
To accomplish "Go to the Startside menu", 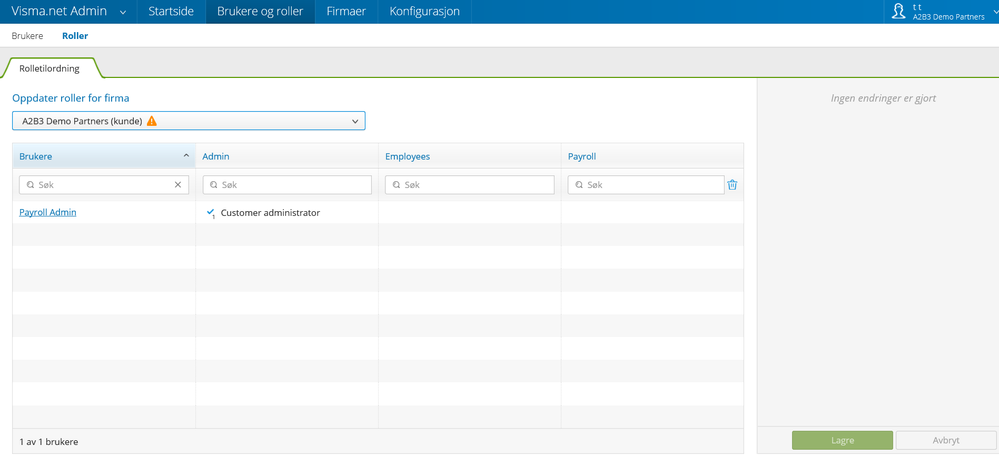I will point(171,11).
